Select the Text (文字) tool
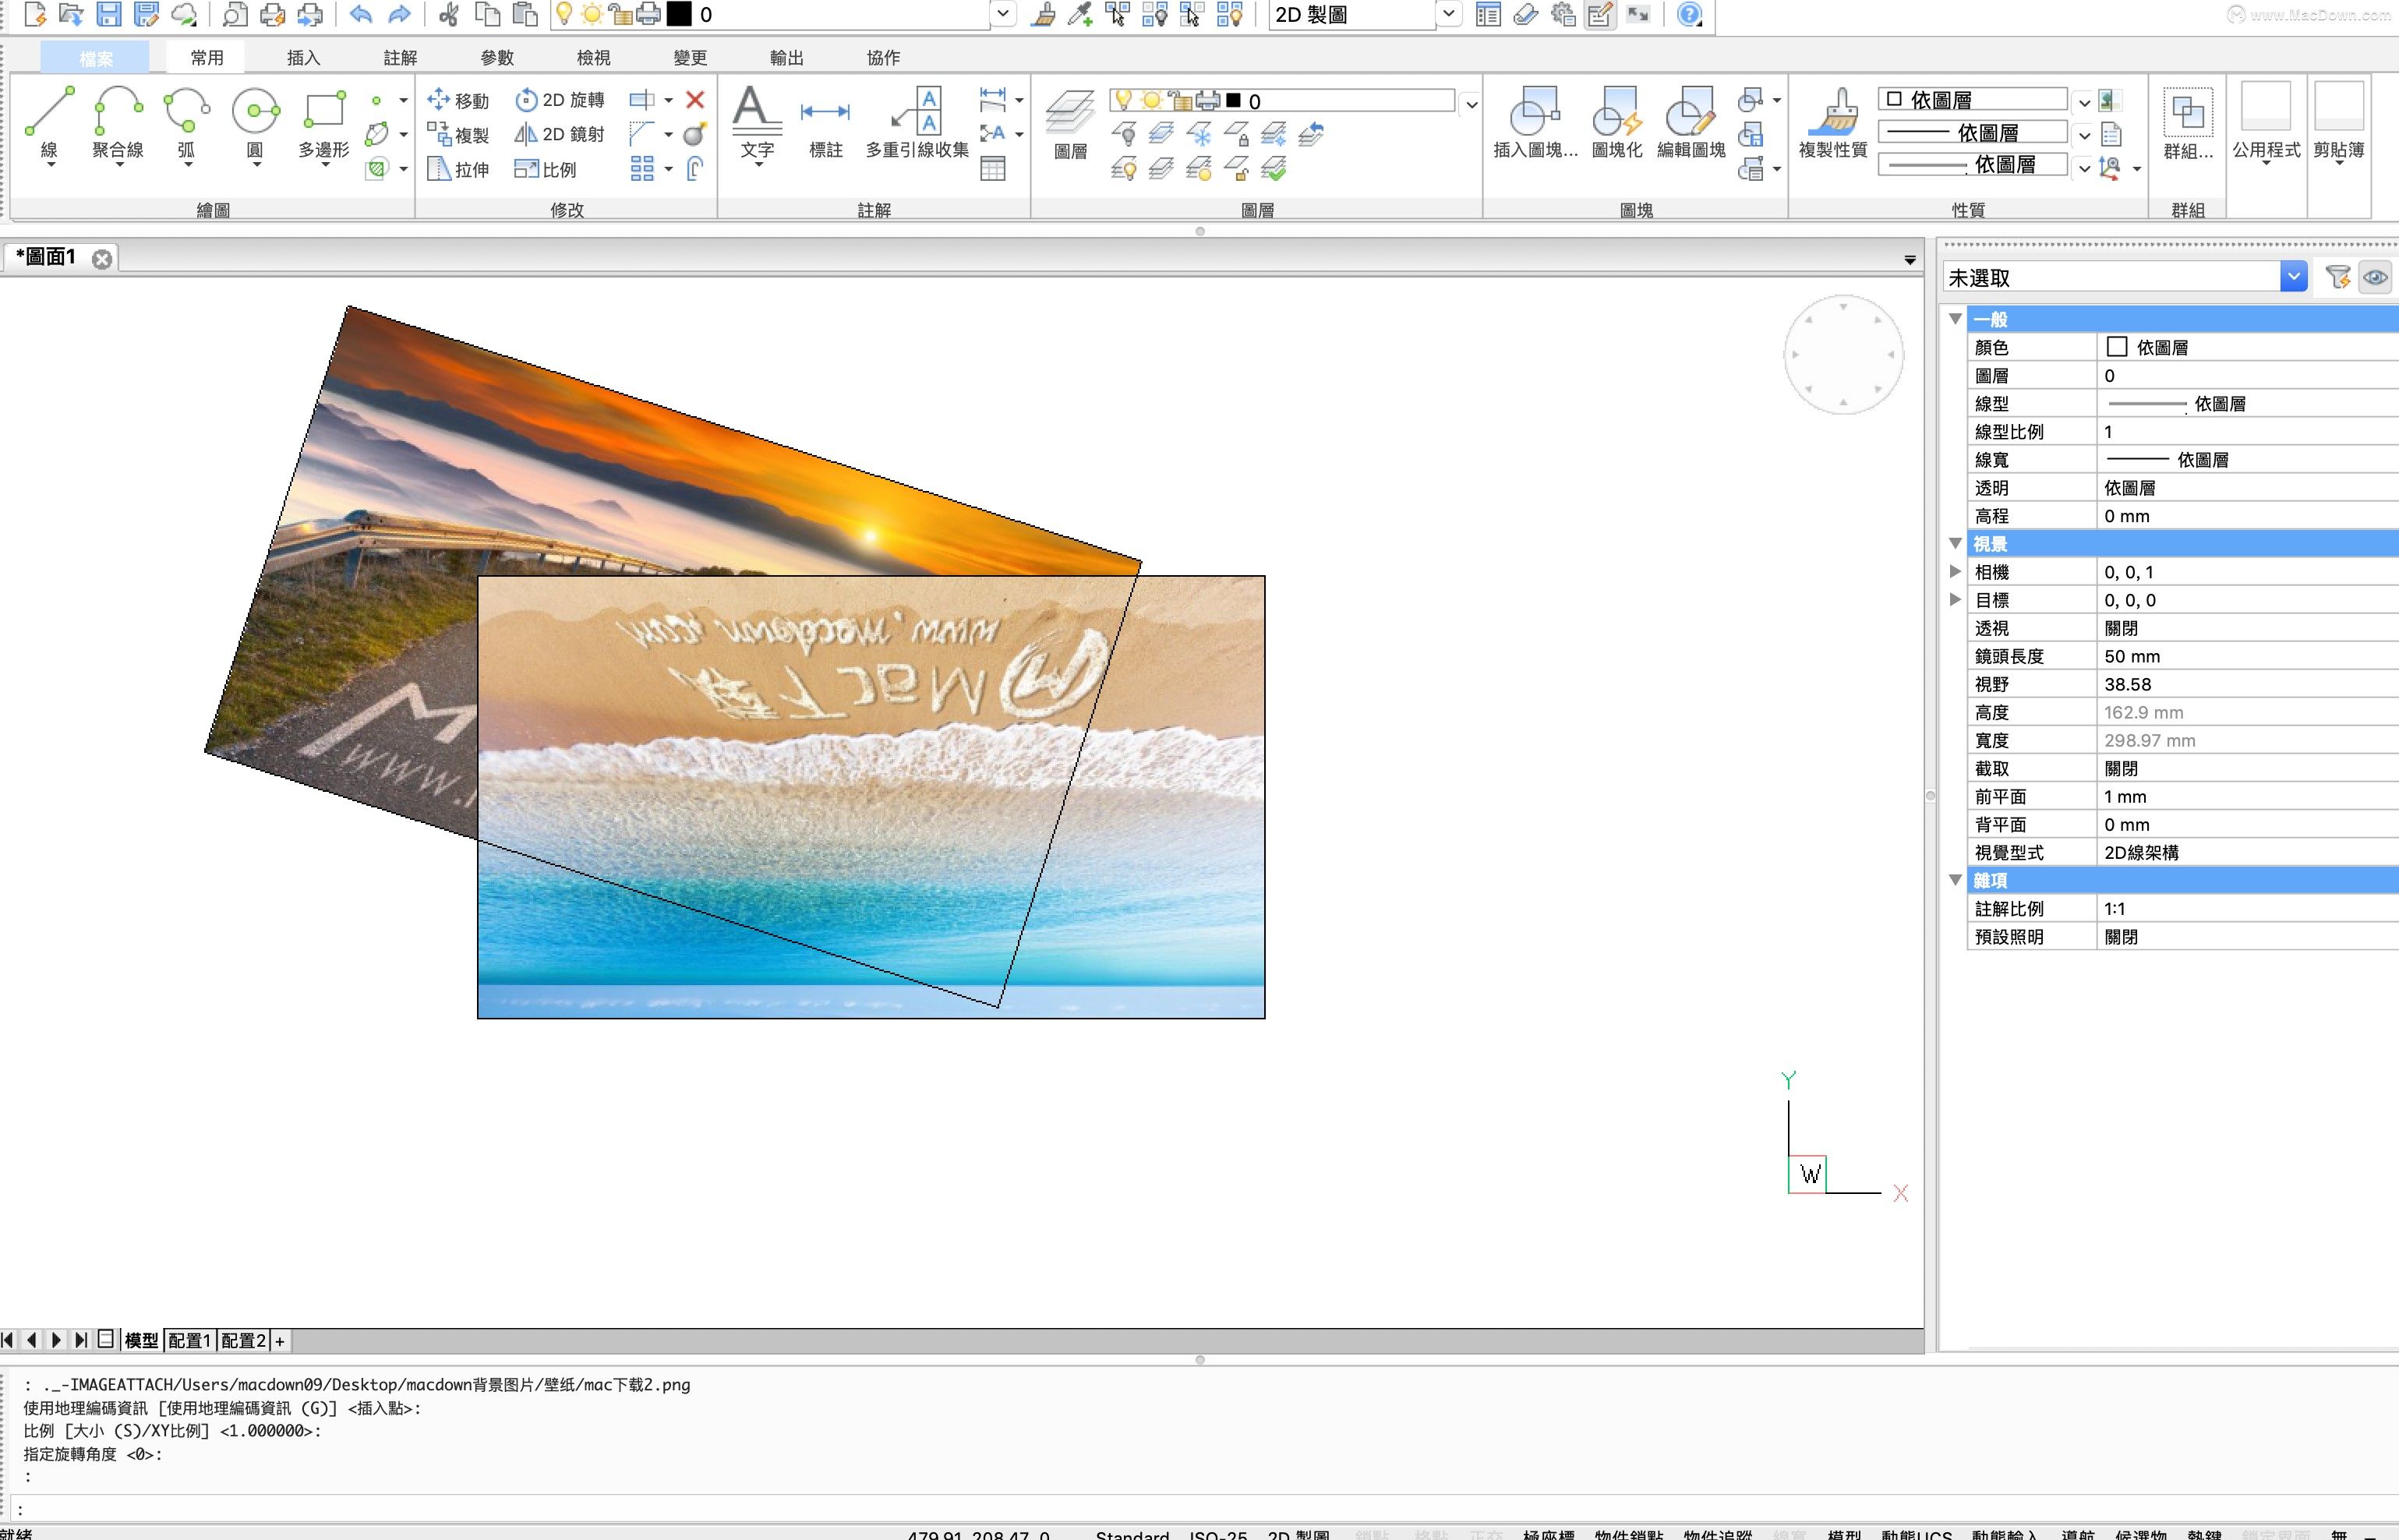Image resolution: width=2399 pixels, height=1540 pixels. [757, 124]
